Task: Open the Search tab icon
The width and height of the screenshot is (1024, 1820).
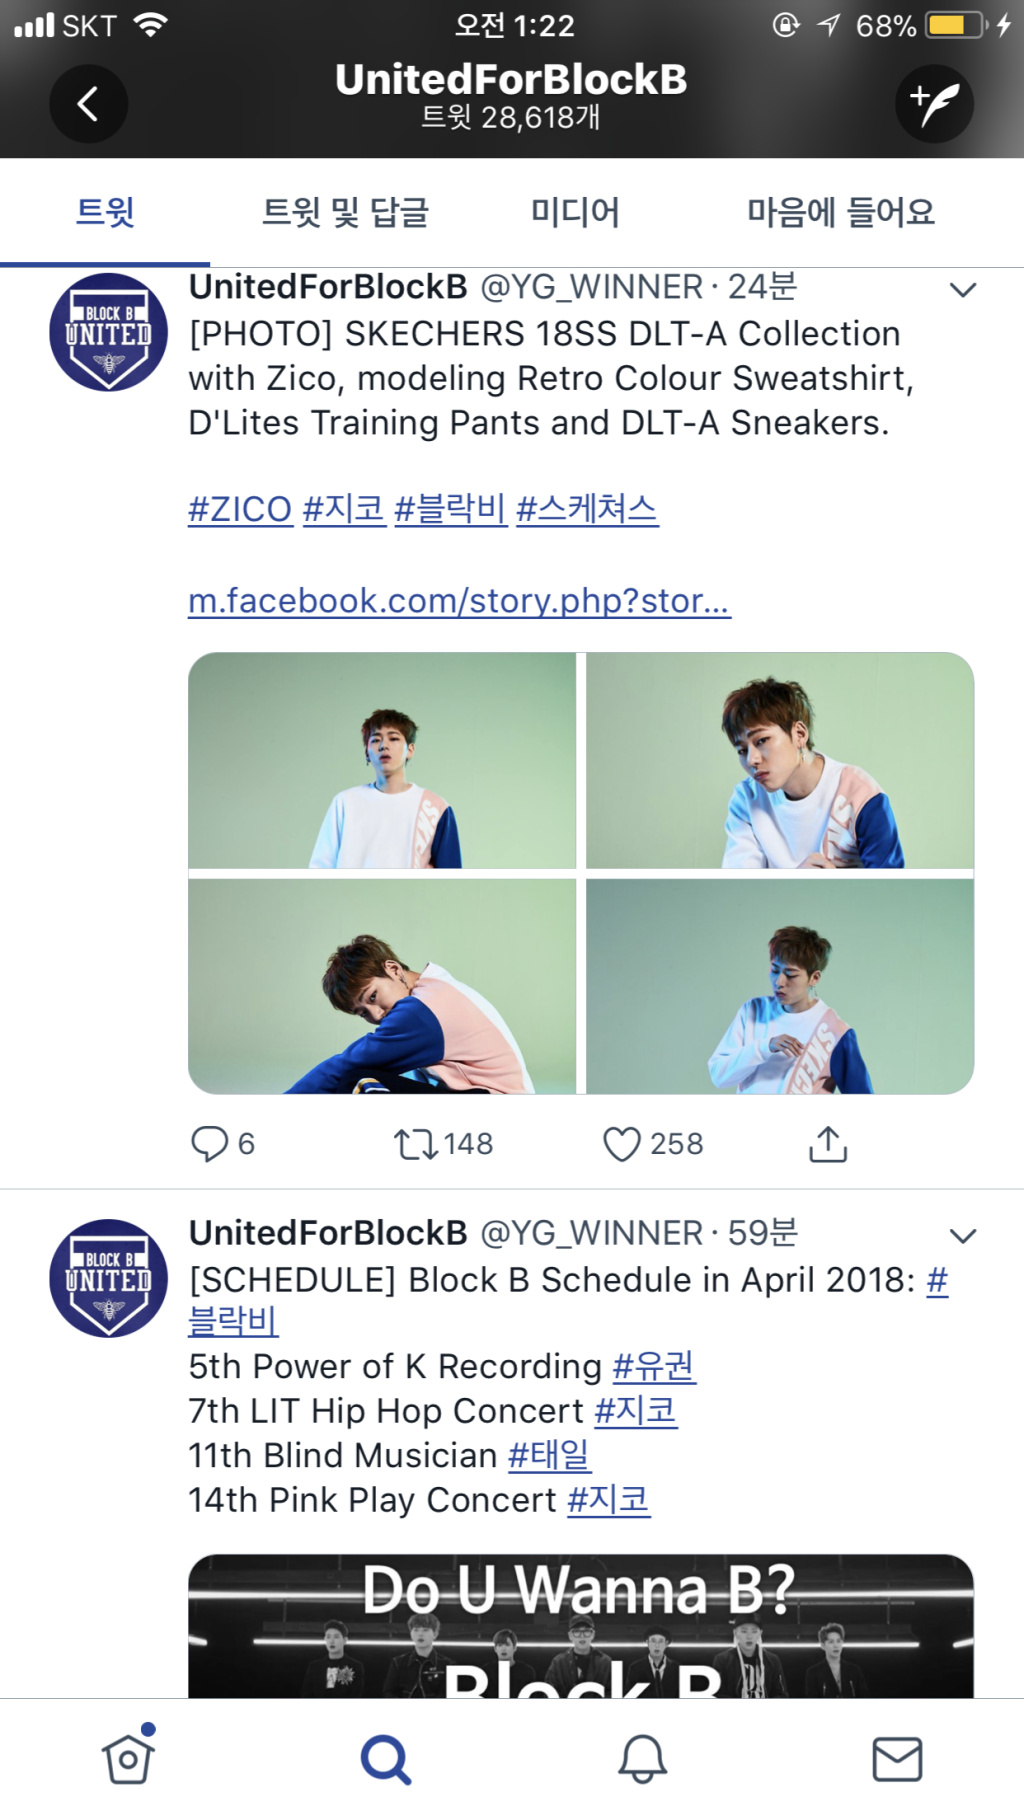Action: [385, 1760]
